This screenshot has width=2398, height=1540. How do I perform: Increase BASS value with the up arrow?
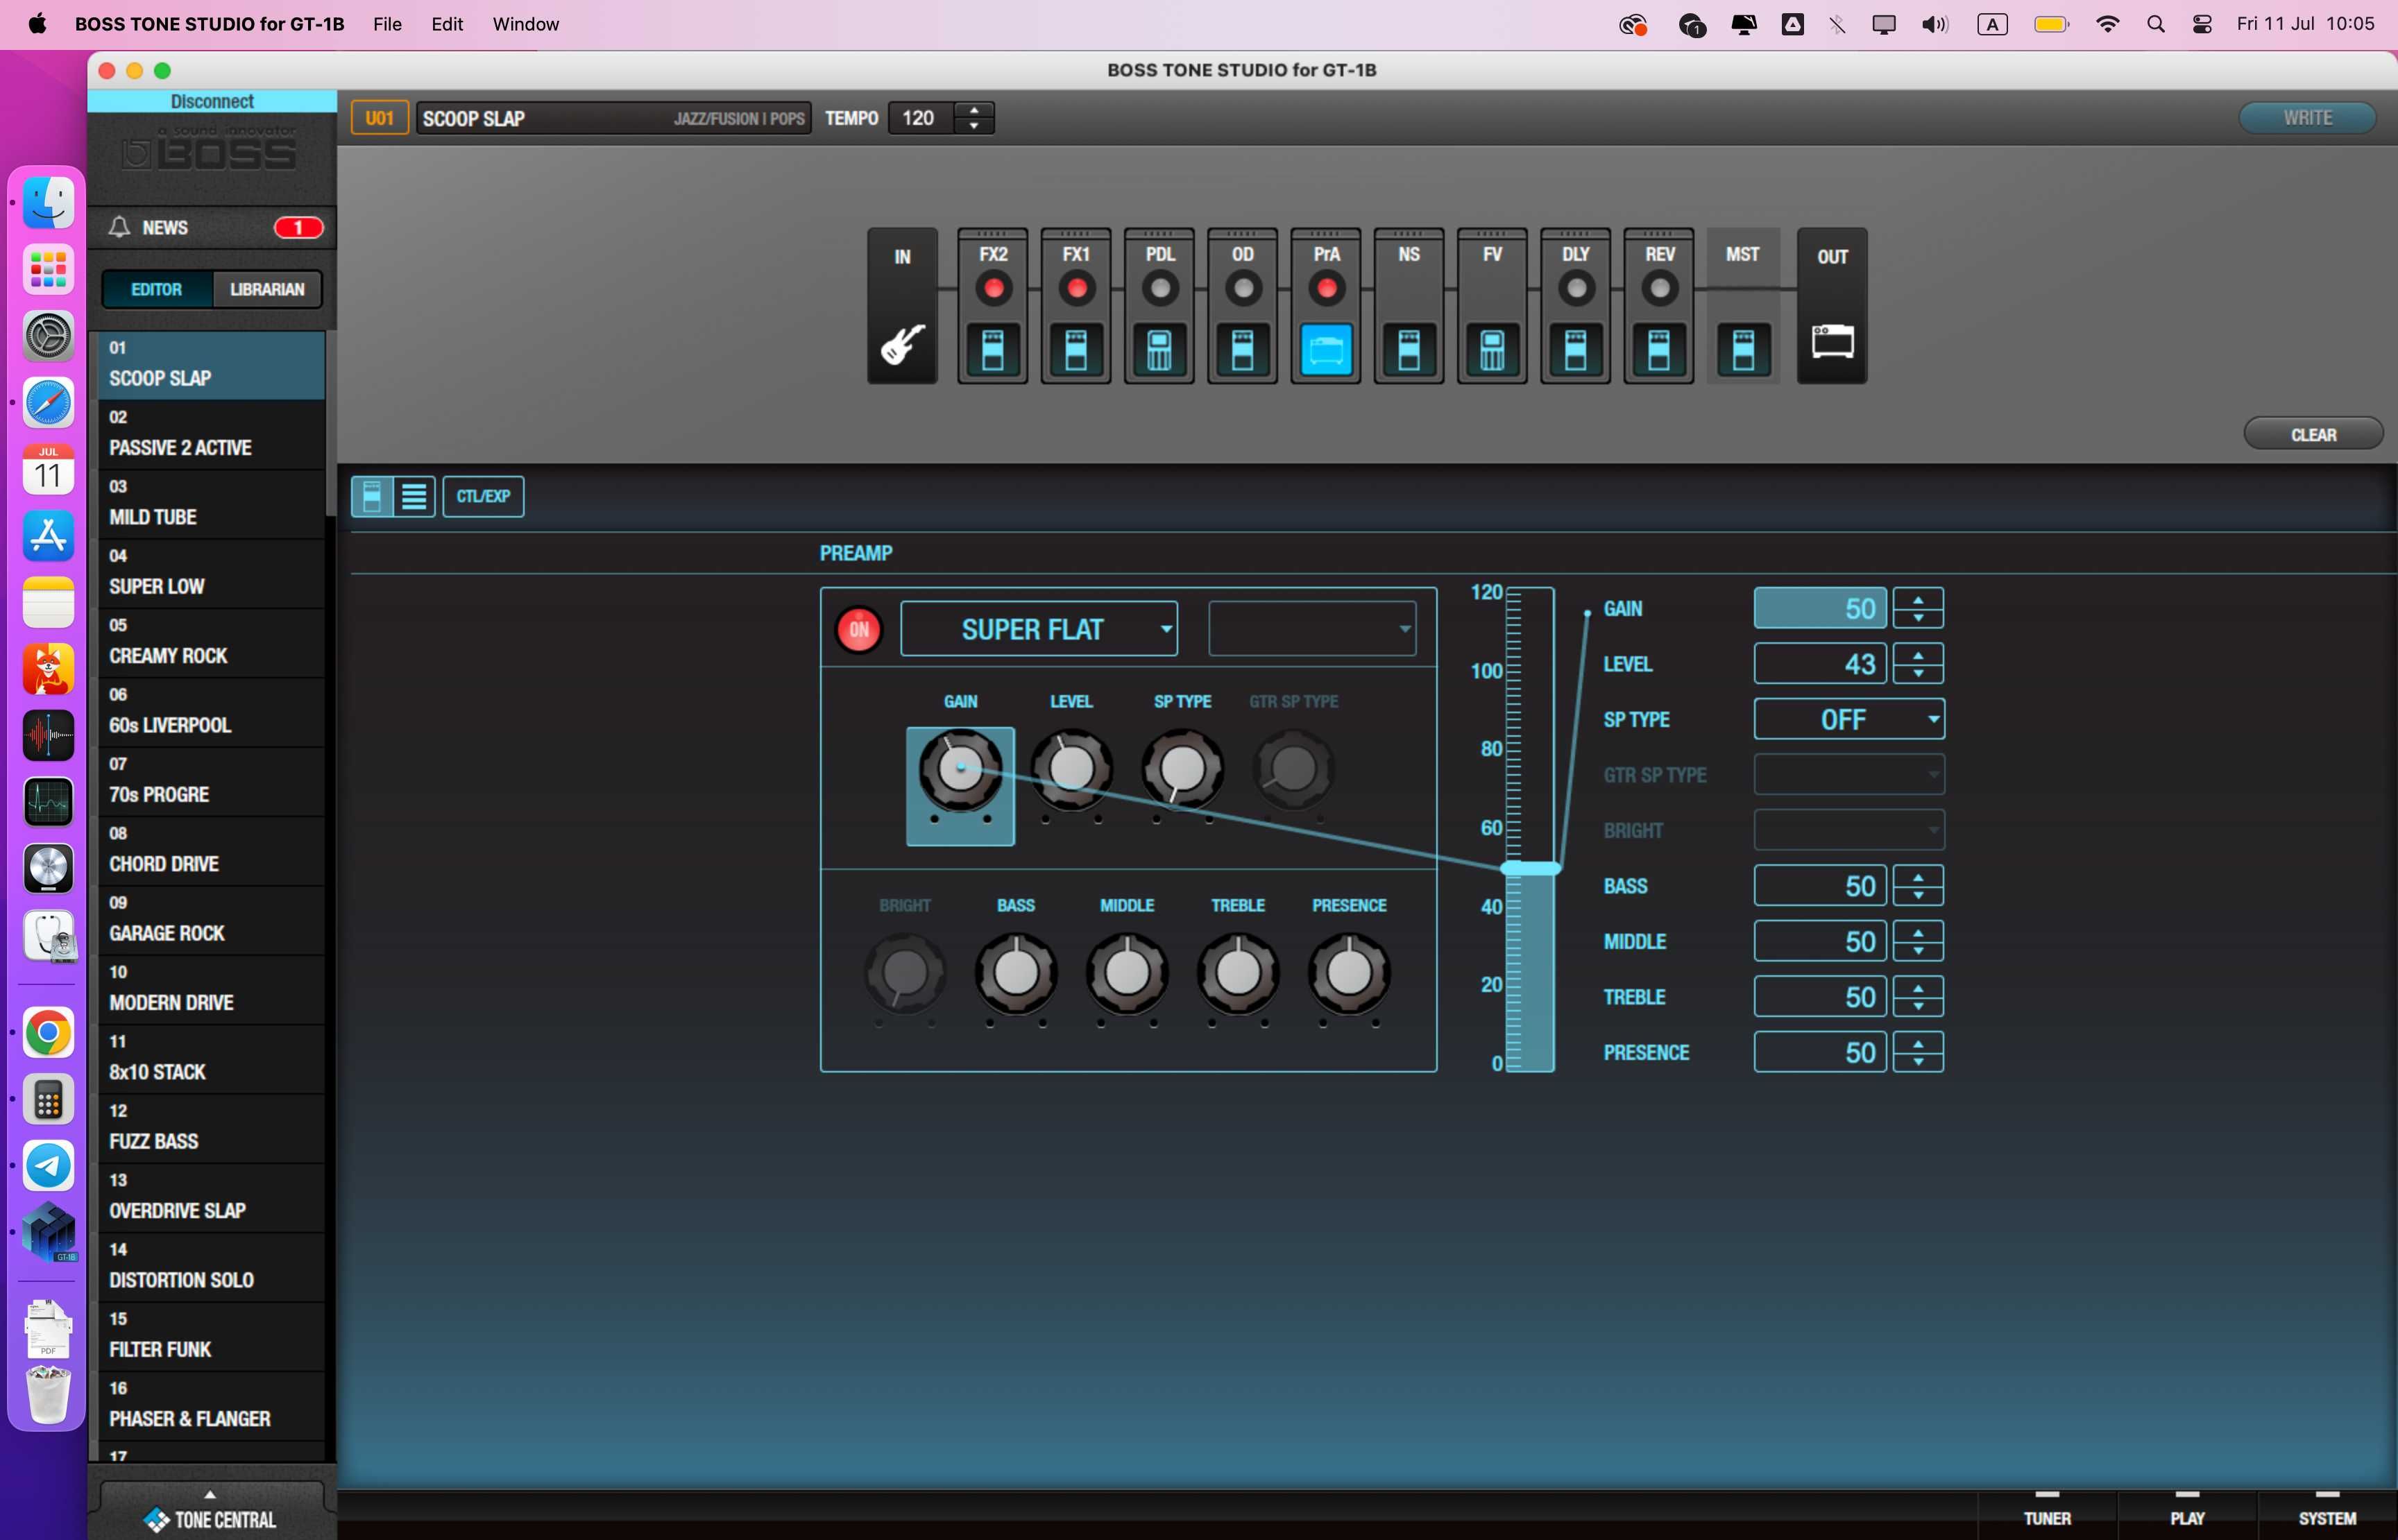point(1918,877)
